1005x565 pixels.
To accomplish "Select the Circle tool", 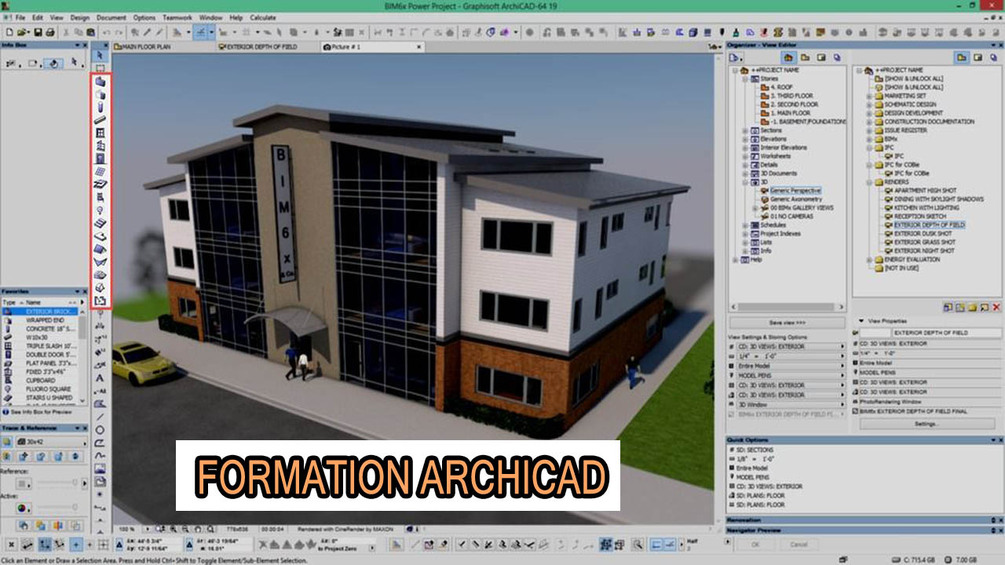I will pyautogui.click(x=100, y=430).
